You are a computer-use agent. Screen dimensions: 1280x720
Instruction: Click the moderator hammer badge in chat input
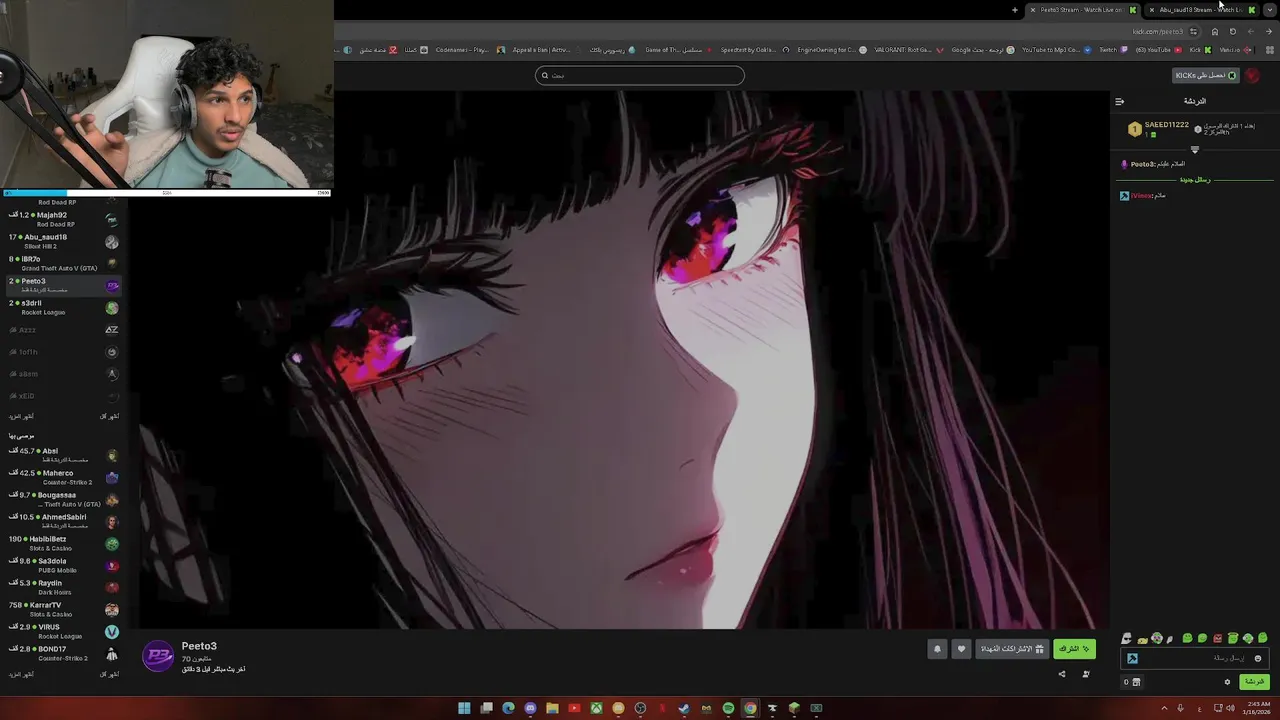pos(1133,658)
